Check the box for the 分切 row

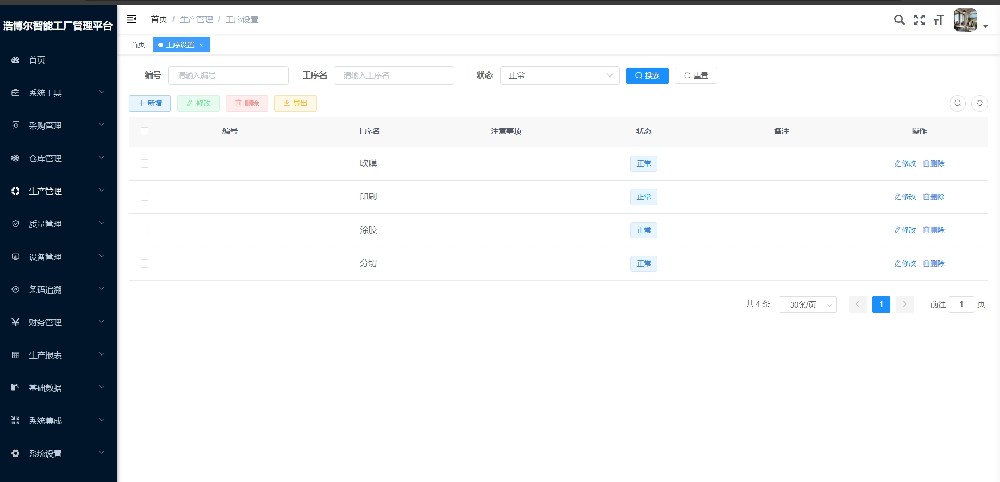[x=145, y=263]
